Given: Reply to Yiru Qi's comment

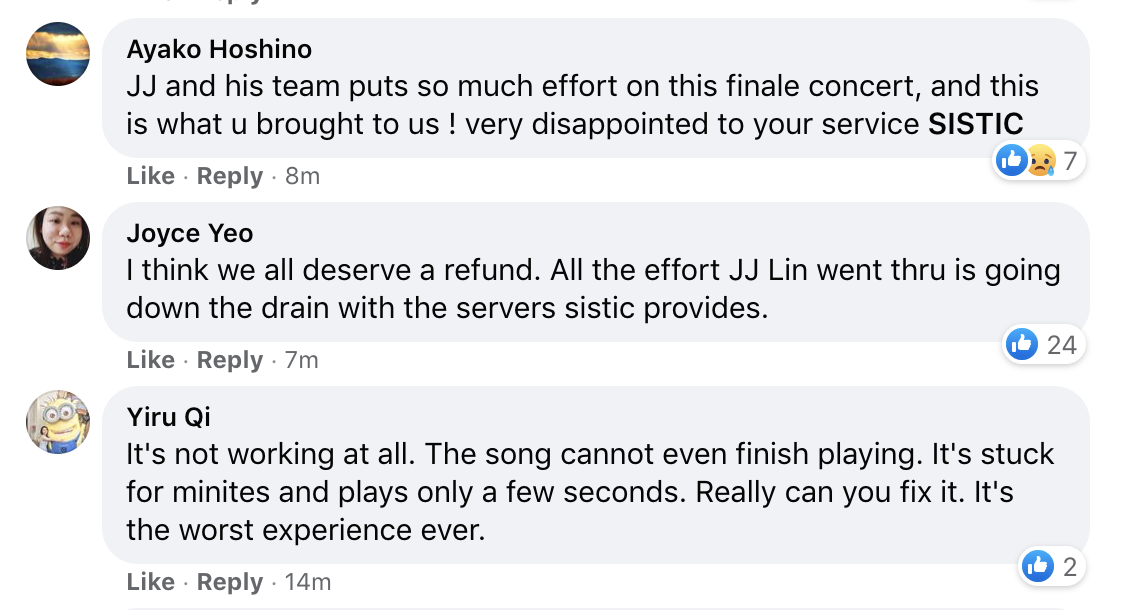Looking at the screenshot, I should click(x=229, y=581).
